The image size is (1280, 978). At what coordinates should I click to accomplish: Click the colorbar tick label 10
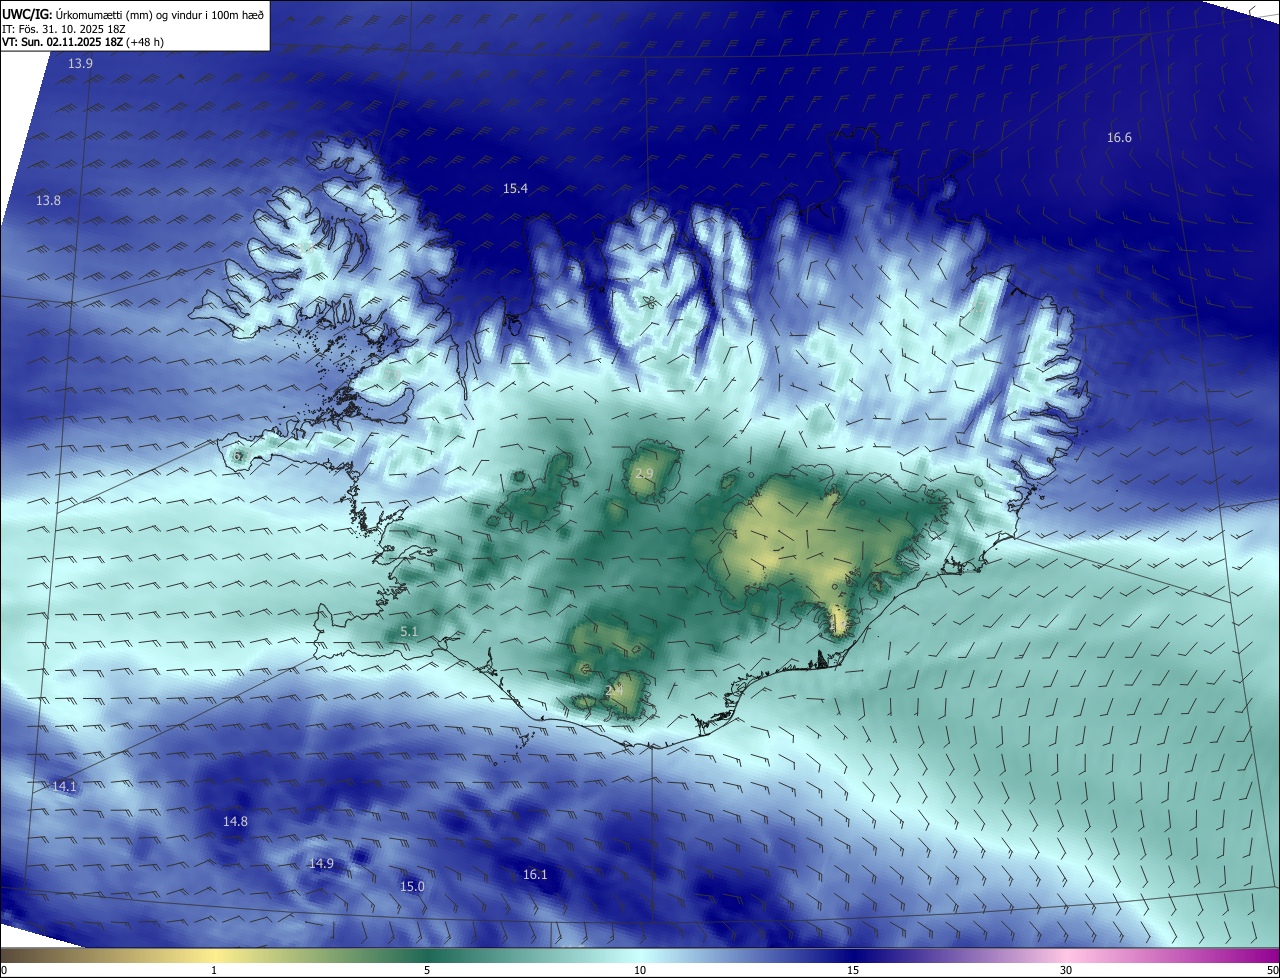pyautogui.click(x=640, y=970)
